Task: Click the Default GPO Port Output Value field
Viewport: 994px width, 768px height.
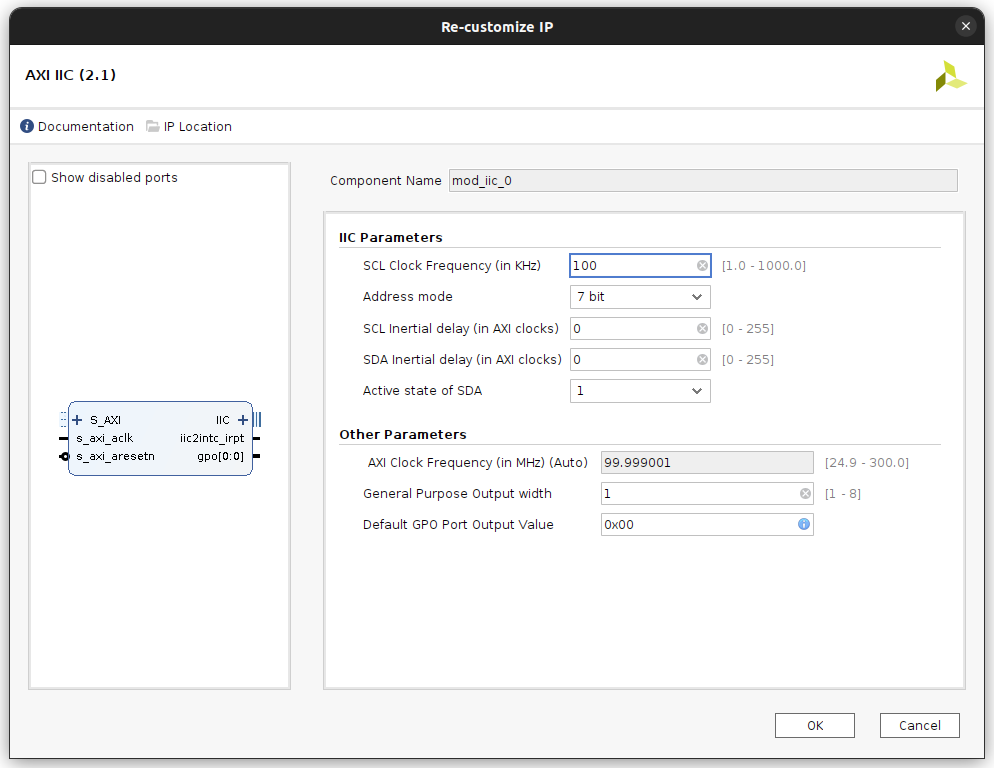Action: (697, 525)
